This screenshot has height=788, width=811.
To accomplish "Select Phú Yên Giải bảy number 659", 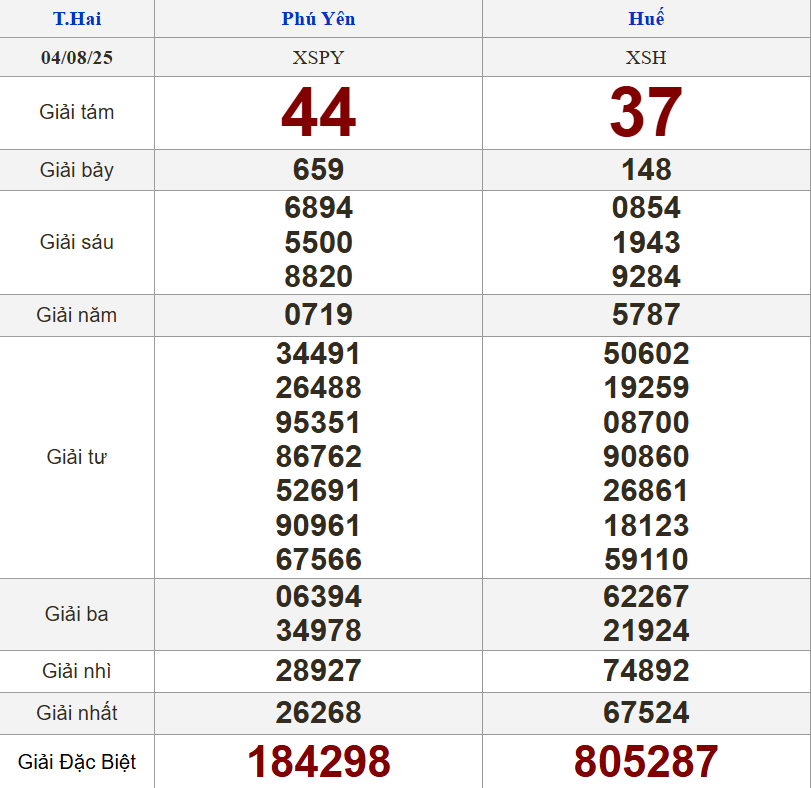I will (x=318, y=170).
